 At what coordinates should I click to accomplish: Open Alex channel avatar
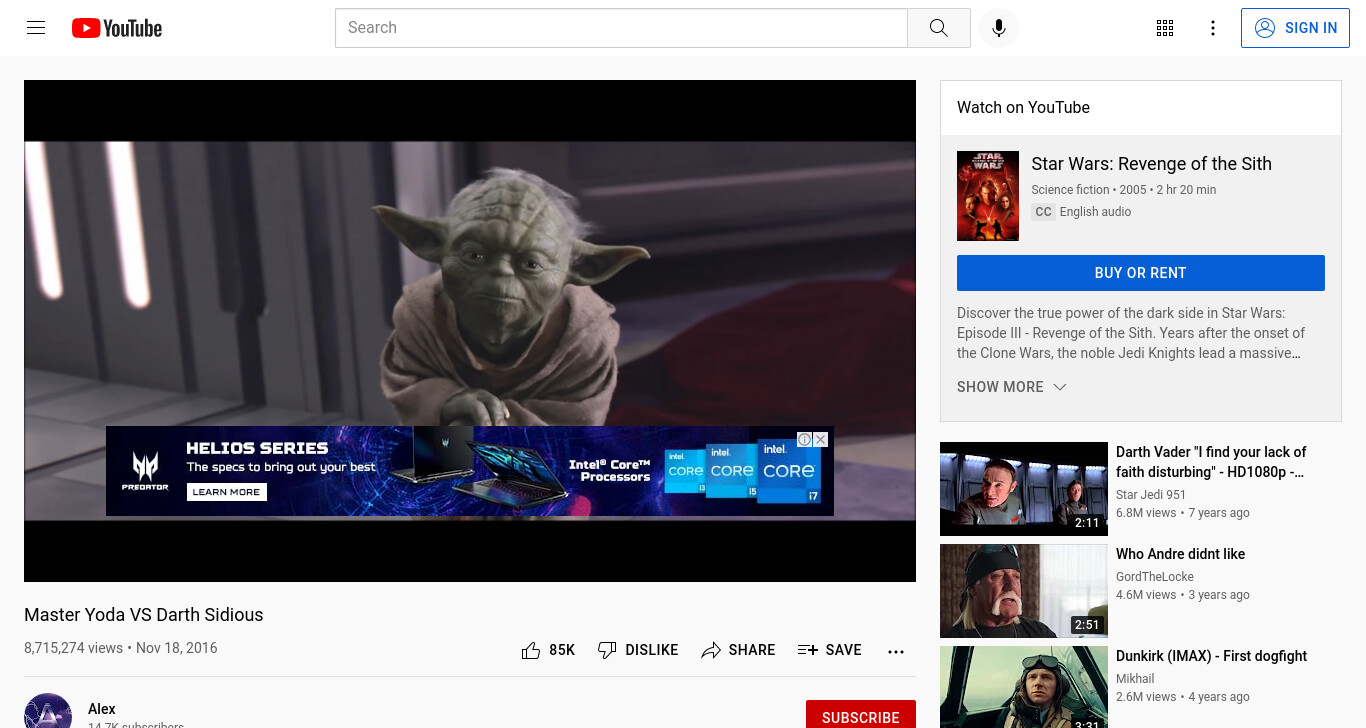click(x=48, y=711)
